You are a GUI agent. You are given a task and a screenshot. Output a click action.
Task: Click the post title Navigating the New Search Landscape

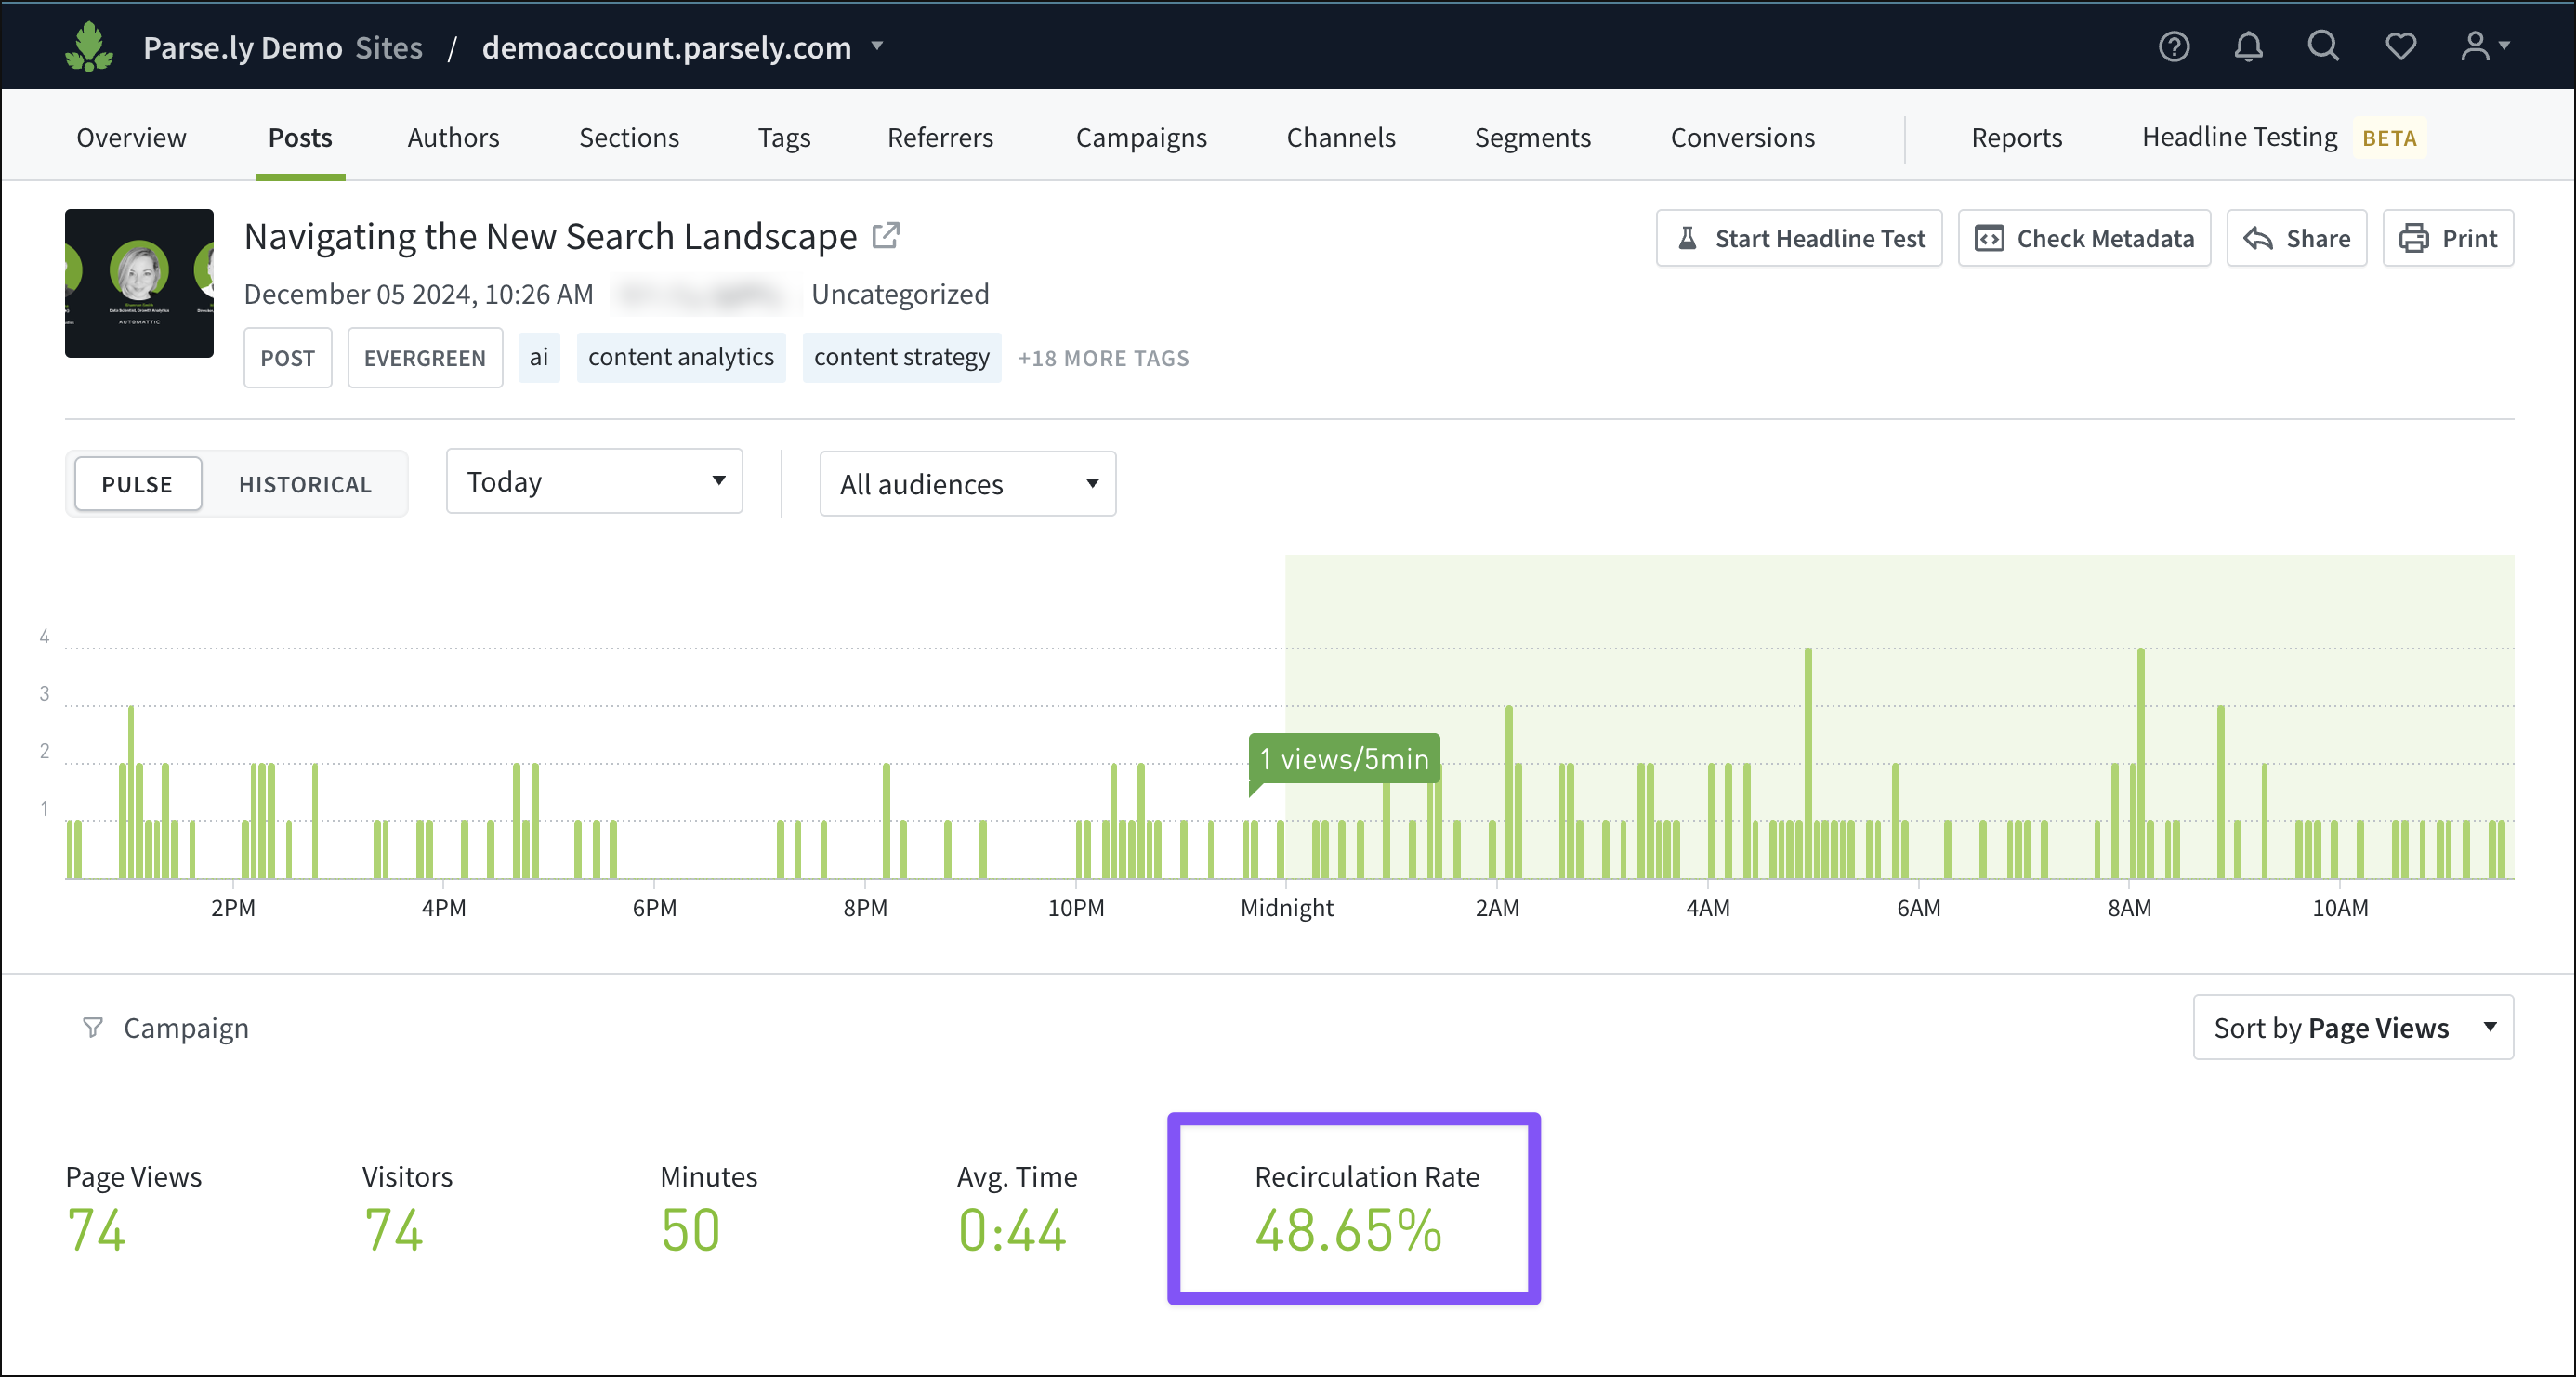point(550,236)
